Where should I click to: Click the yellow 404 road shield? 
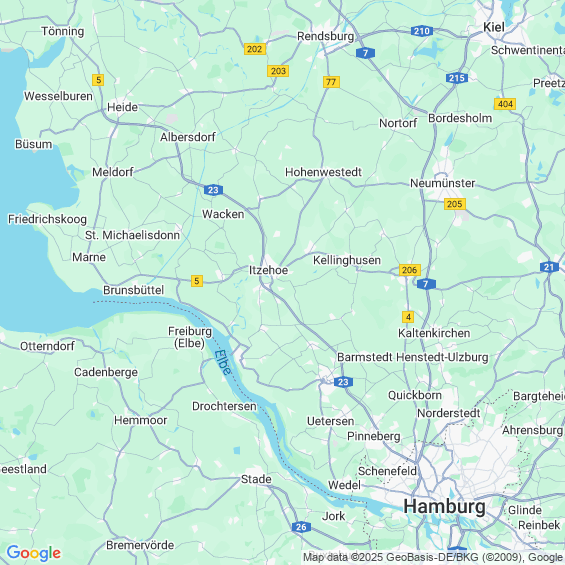click(505, 104)
